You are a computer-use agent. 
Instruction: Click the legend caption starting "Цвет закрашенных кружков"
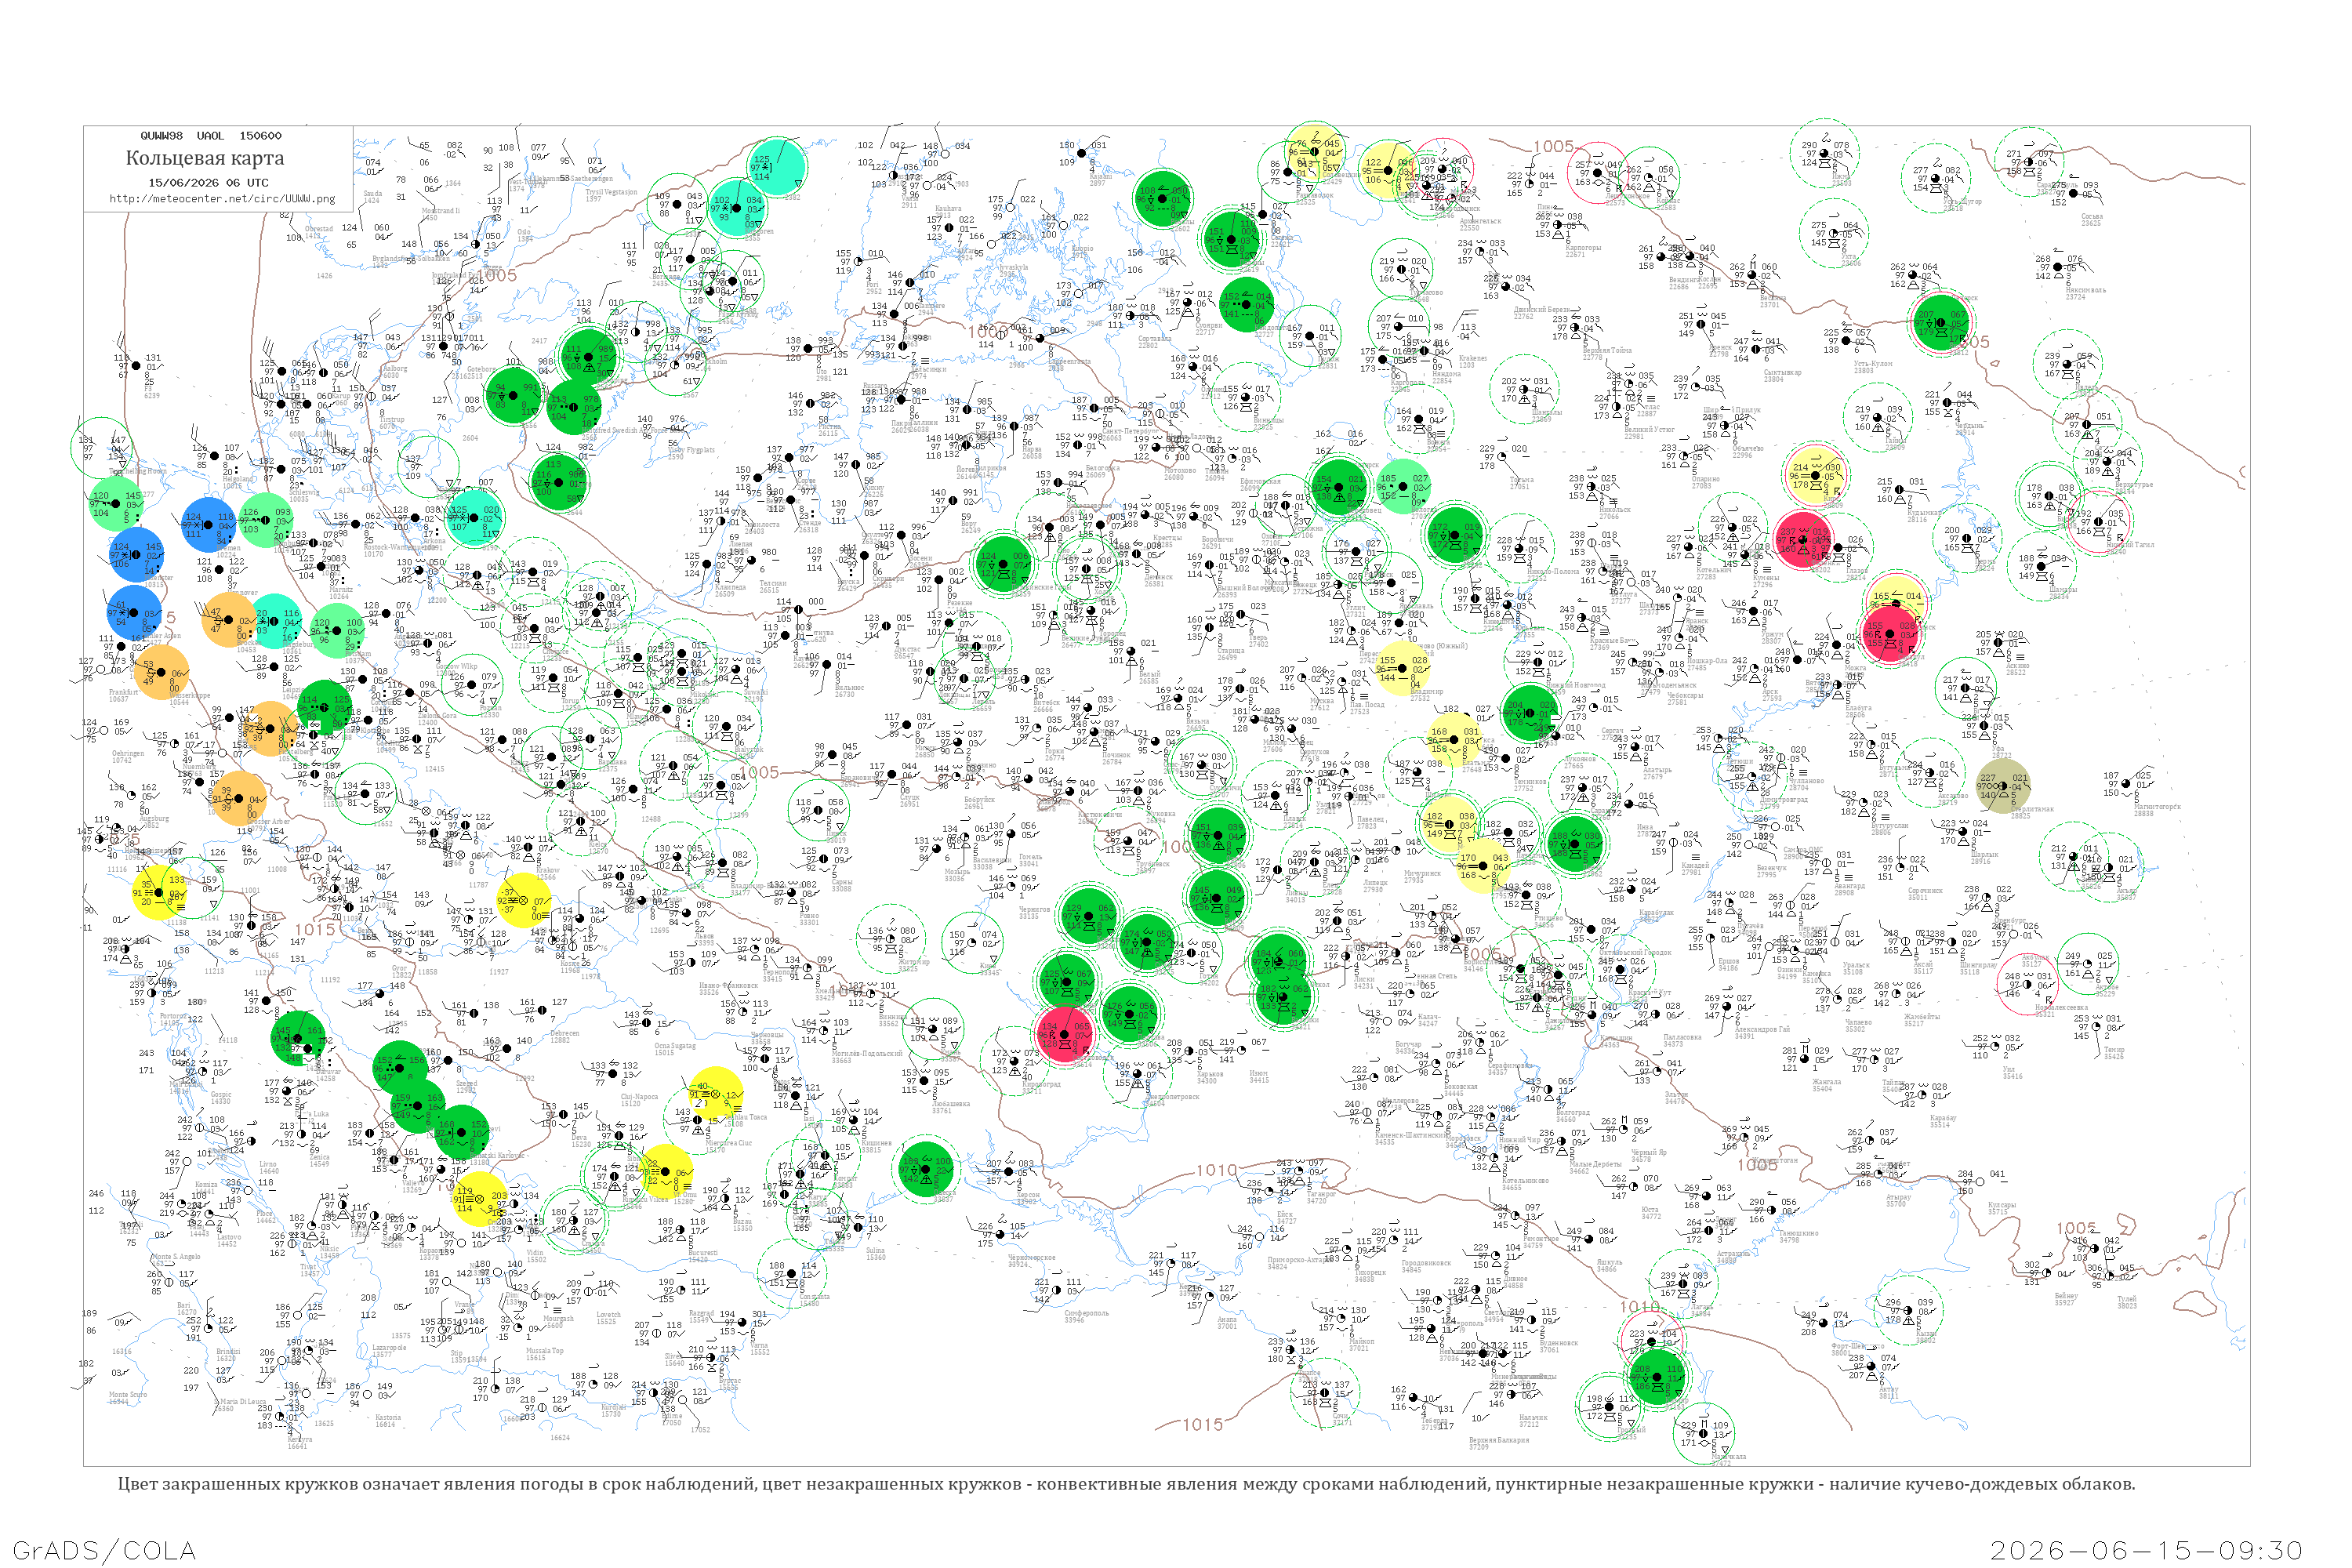[1126, 1484]
